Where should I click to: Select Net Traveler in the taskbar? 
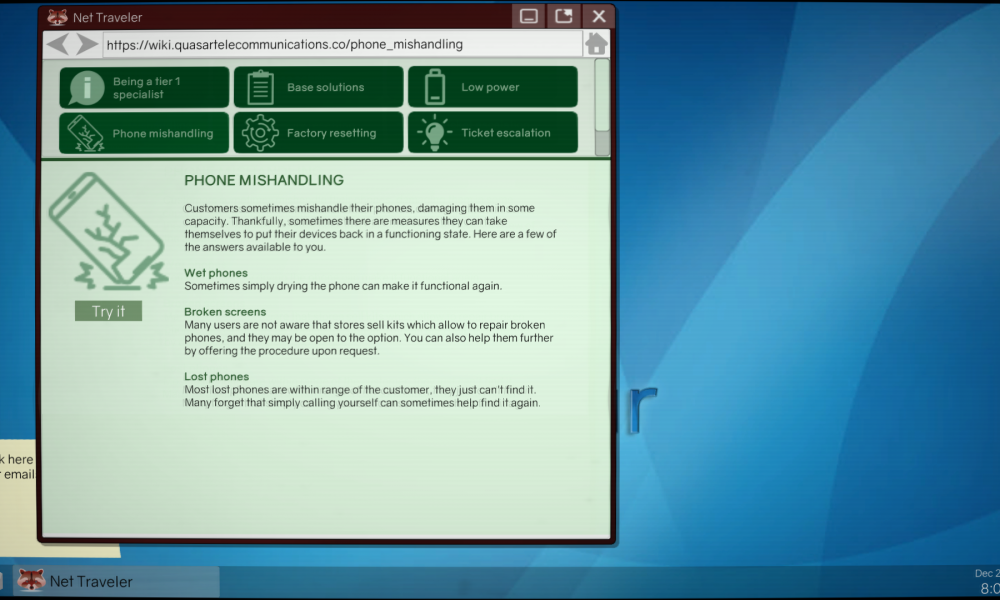click(x=116, y=581)
